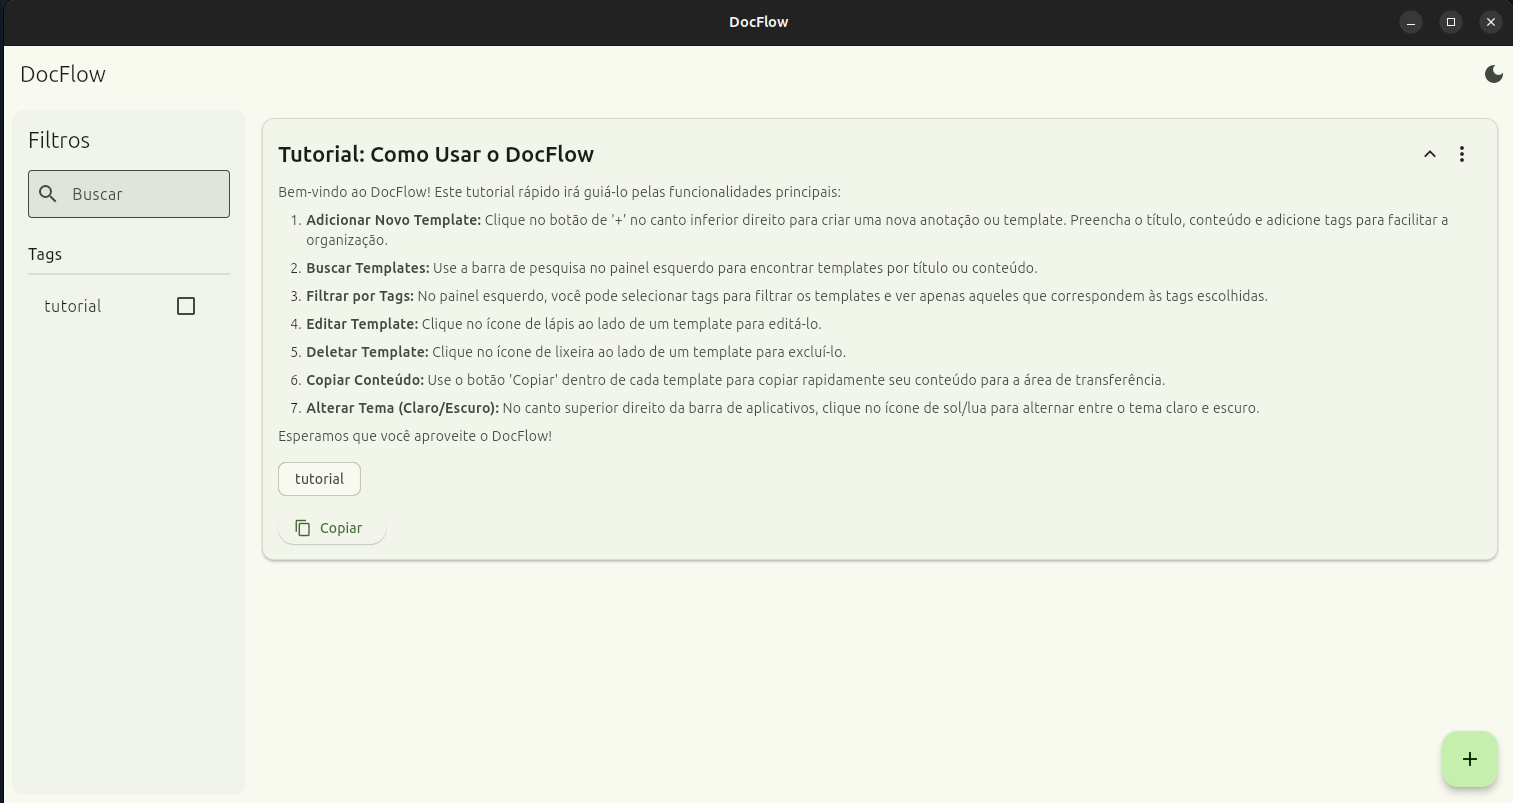
Task: Click the DocFlow title in the header bar
Action: (x=62, y=73)
